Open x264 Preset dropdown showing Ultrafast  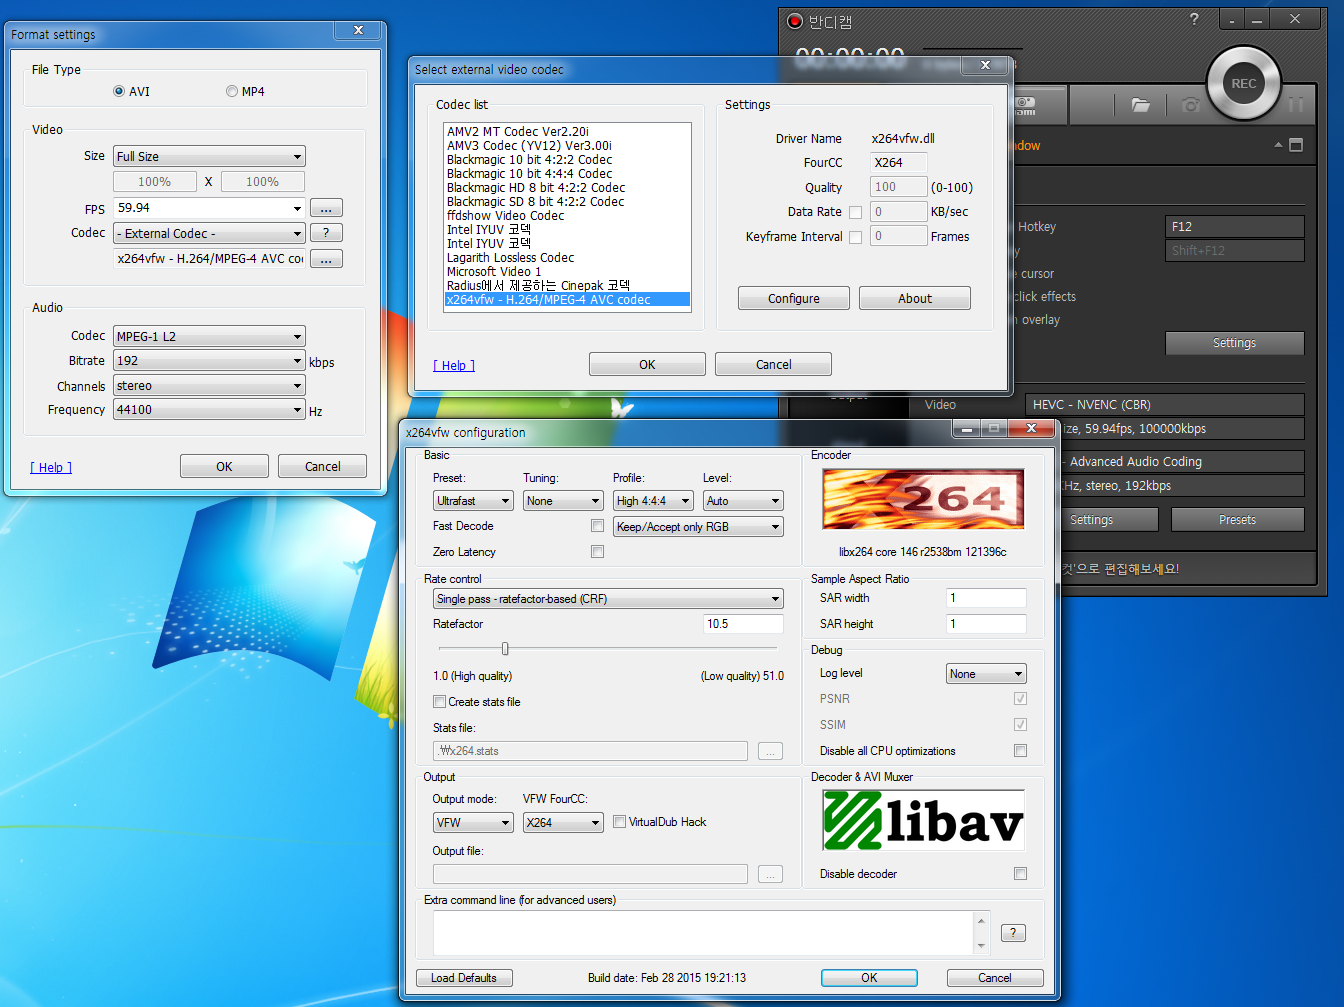pyautogui.click(x=473, y=501)
